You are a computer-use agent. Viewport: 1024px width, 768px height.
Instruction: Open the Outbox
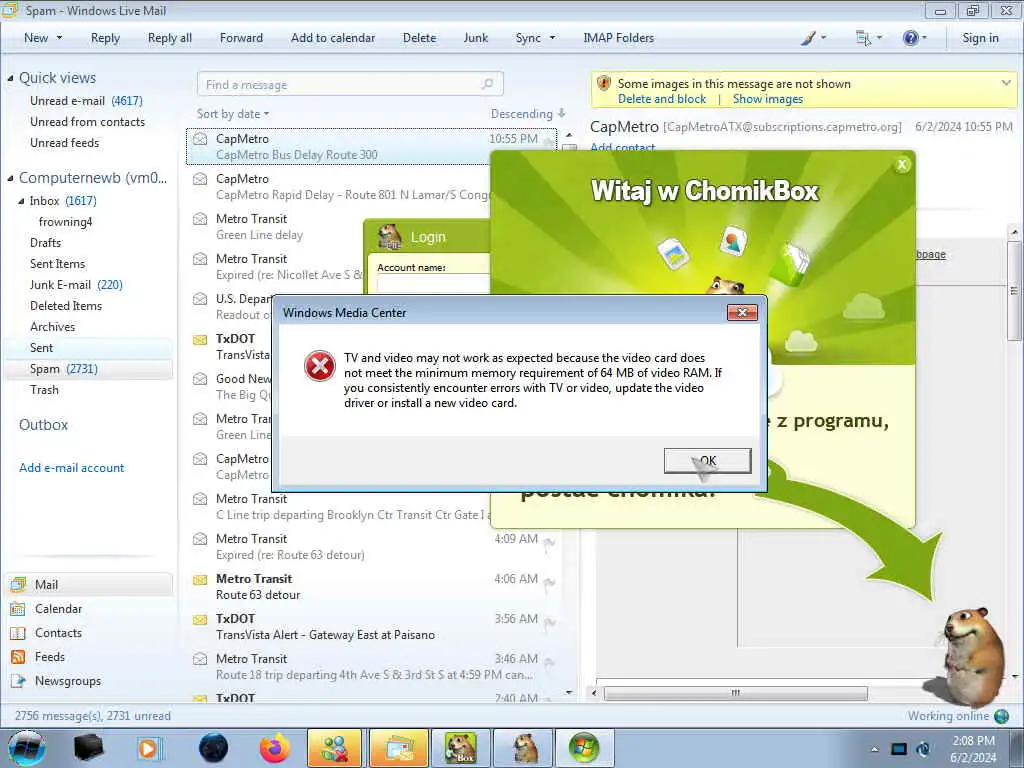[x=43, y=424]
